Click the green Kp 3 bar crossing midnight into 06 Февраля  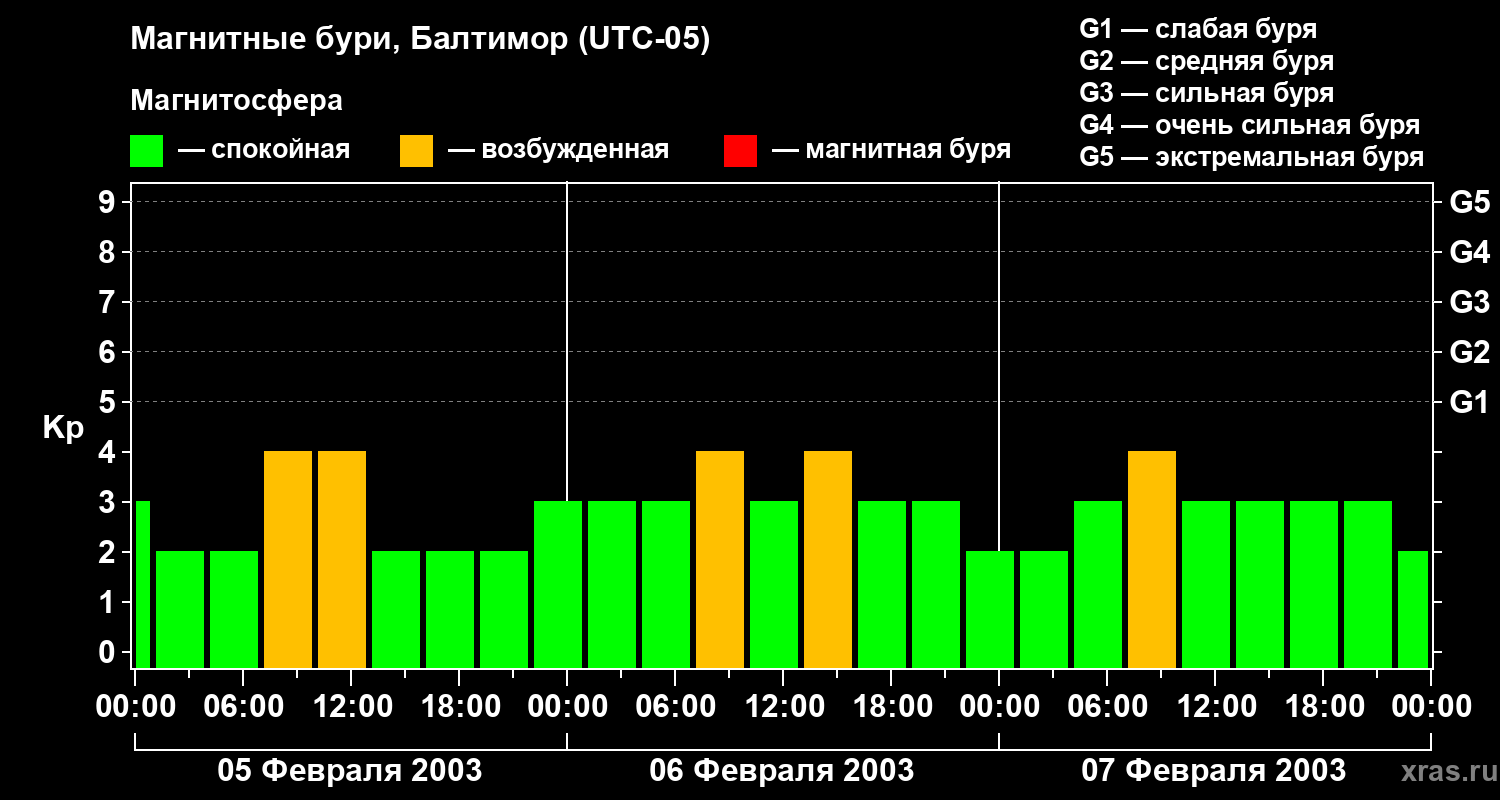pyautogui.click(x=558, y=584)
